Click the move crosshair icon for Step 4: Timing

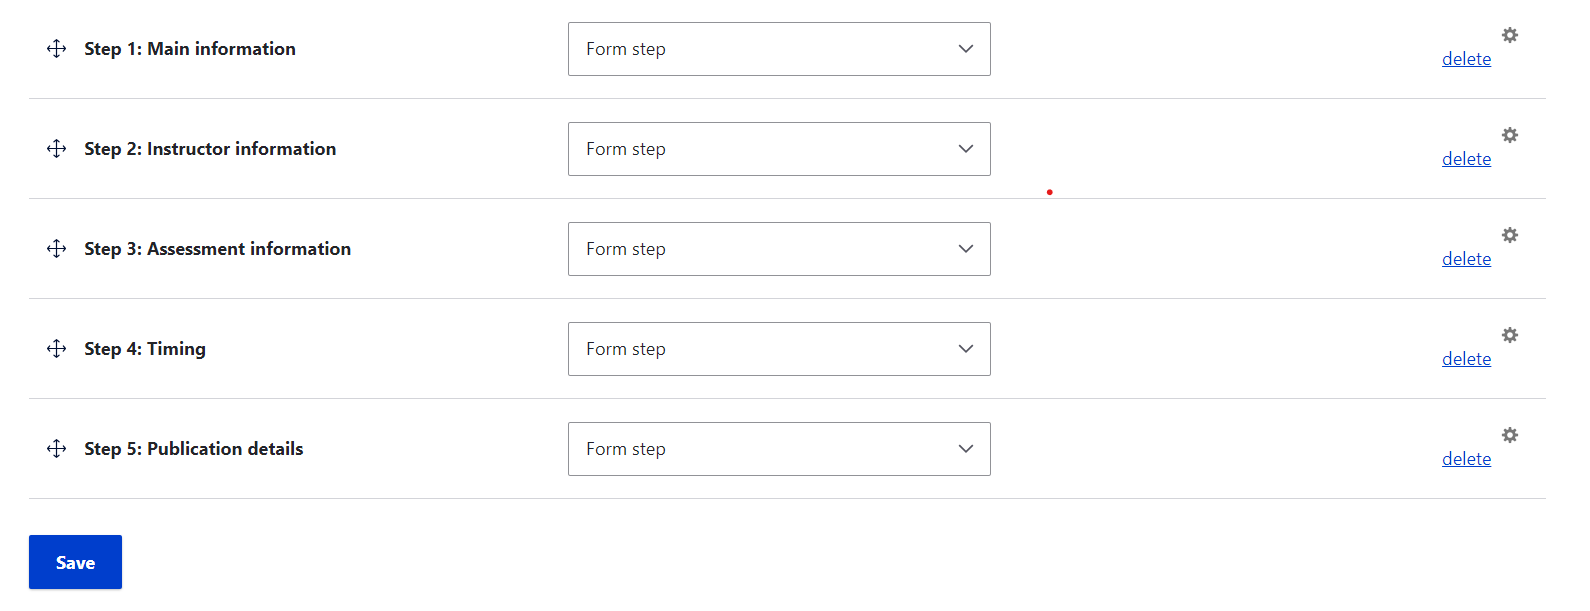[56, 348]
